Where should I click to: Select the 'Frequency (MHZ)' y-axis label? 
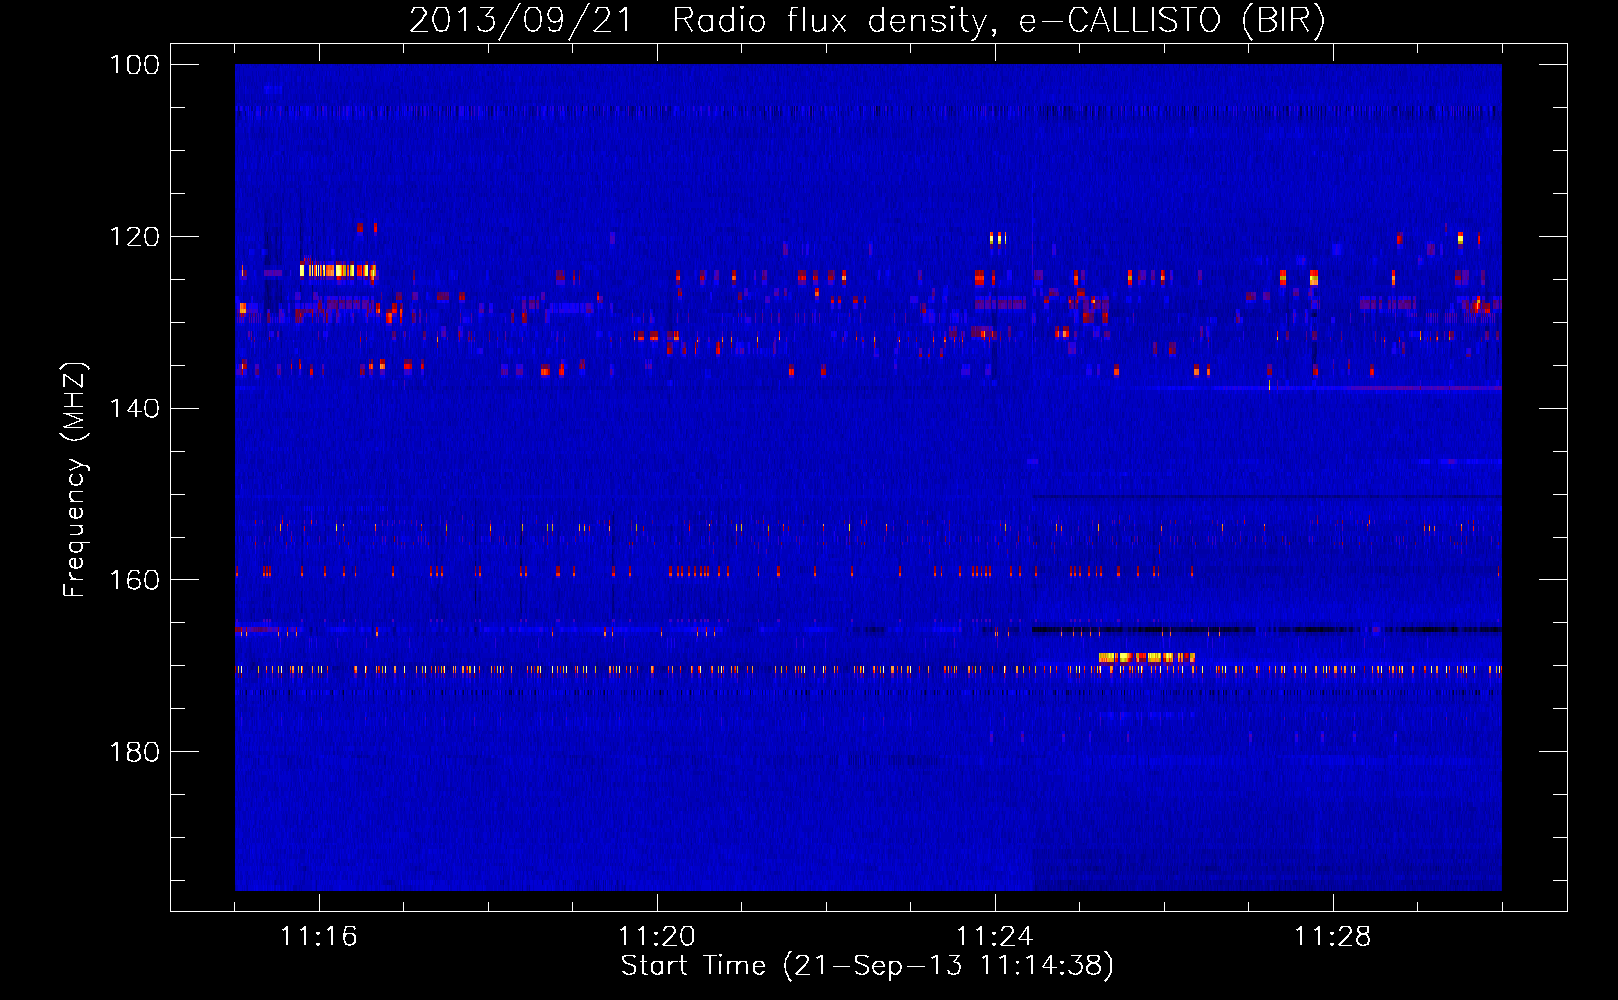pos(75,480)
